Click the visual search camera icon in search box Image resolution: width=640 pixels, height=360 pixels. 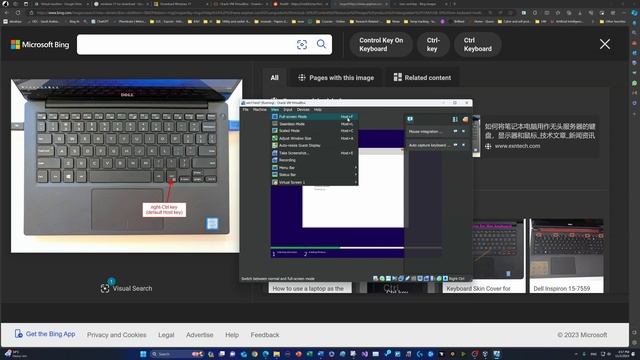[x=302, y=44]
